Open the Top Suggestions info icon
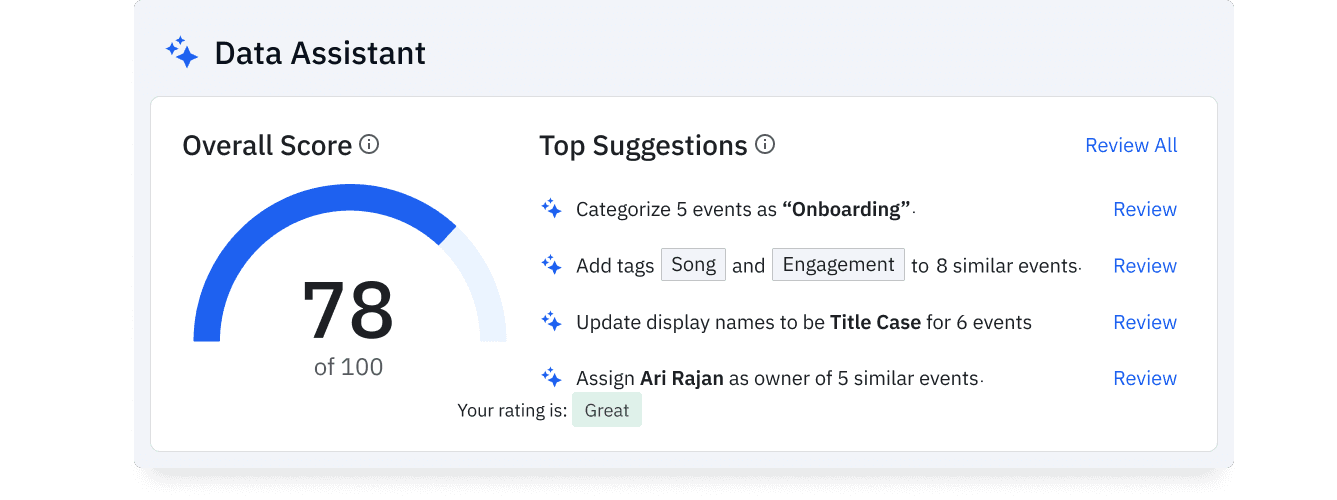Viewport: 1337px width, 500px height. (x=765, y=145)
